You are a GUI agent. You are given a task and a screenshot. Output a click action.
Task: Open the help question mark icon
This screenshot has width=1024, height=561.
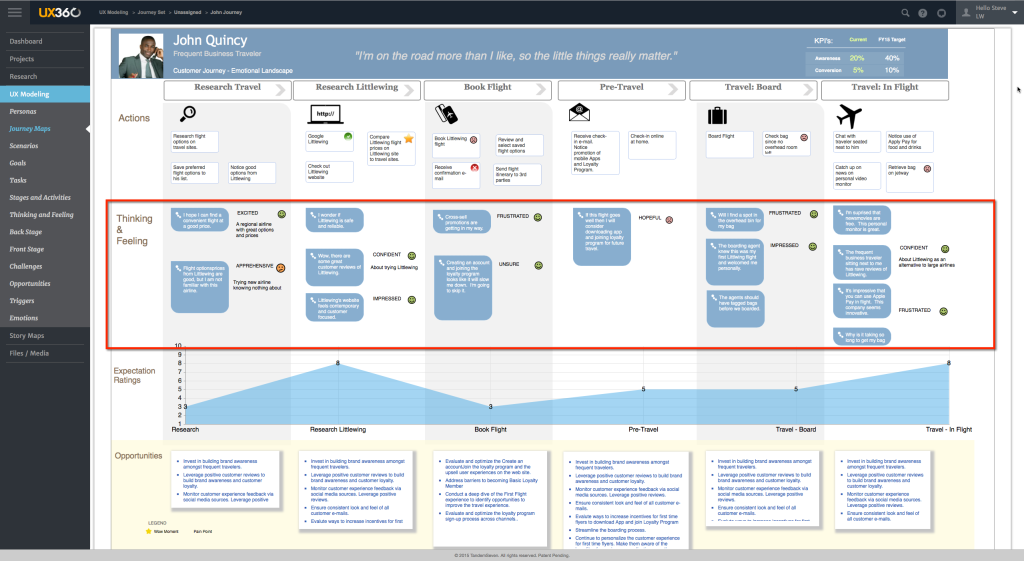pyautogui.click(x=923, y=12)
